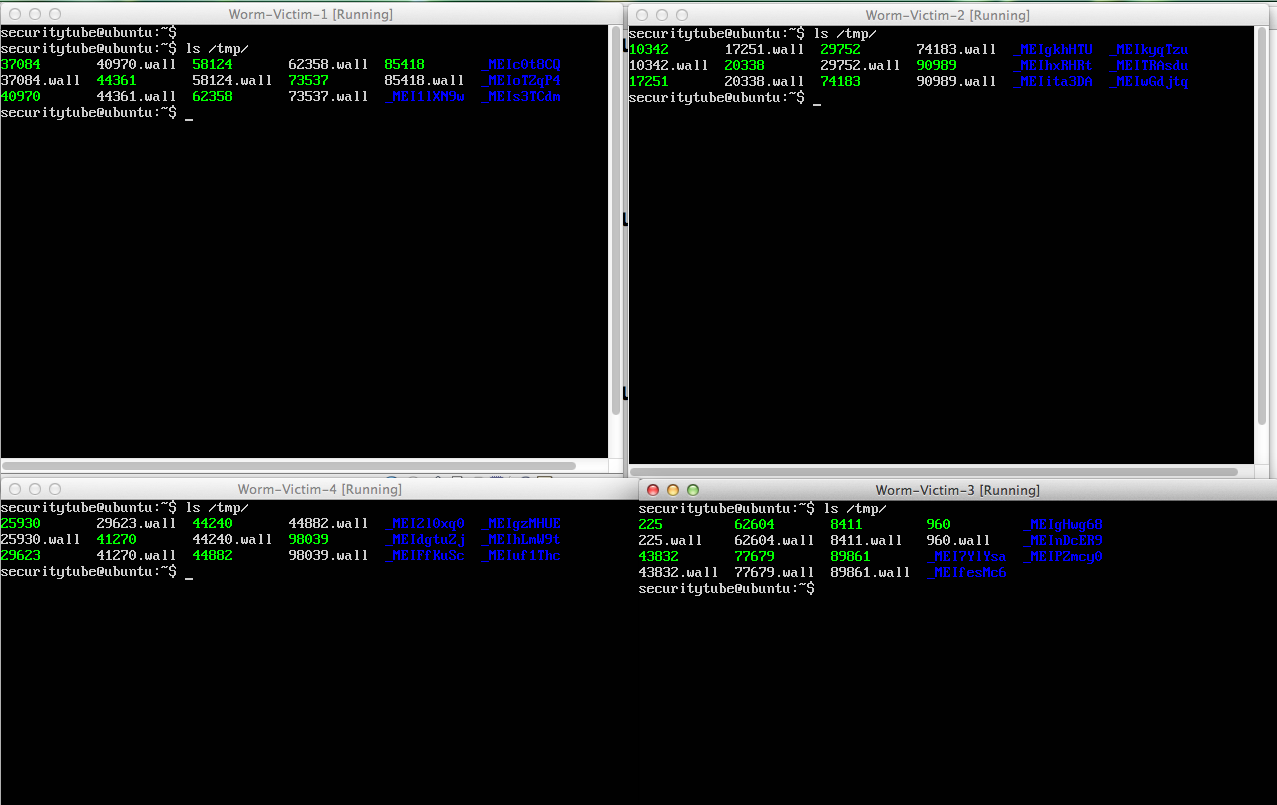Focus the Worm-Victim-1 window via its title bar
Image resolution: width=1277 pixels, height=805 pixels.
(x=310, y=14)
